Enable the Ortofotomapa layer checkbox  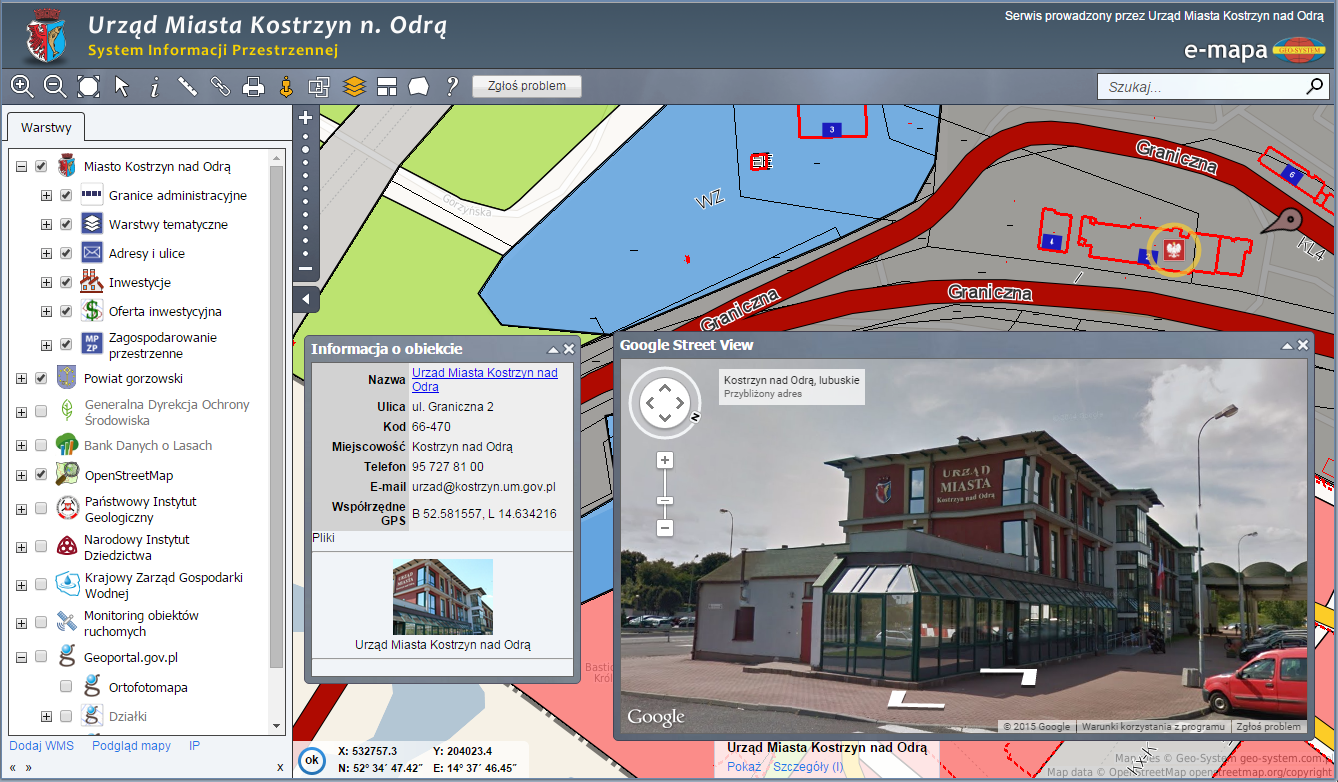[x=66, y=687]
